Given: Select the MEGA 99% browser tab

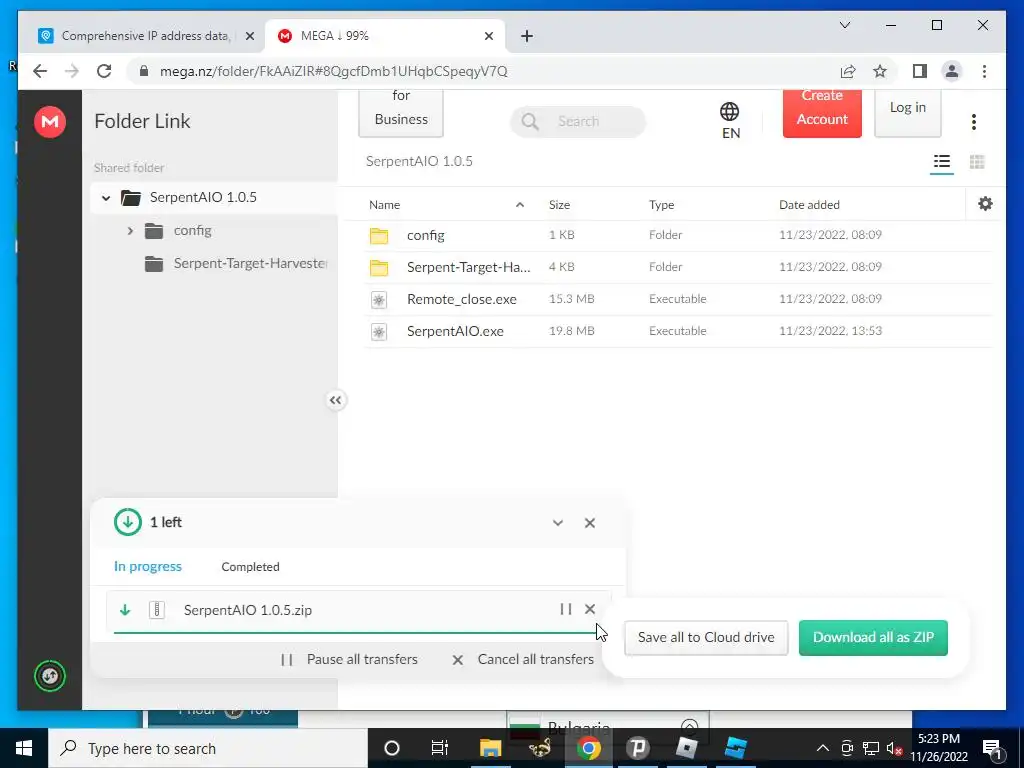Looking at the screenshot, I should click(x=384, y=36).
